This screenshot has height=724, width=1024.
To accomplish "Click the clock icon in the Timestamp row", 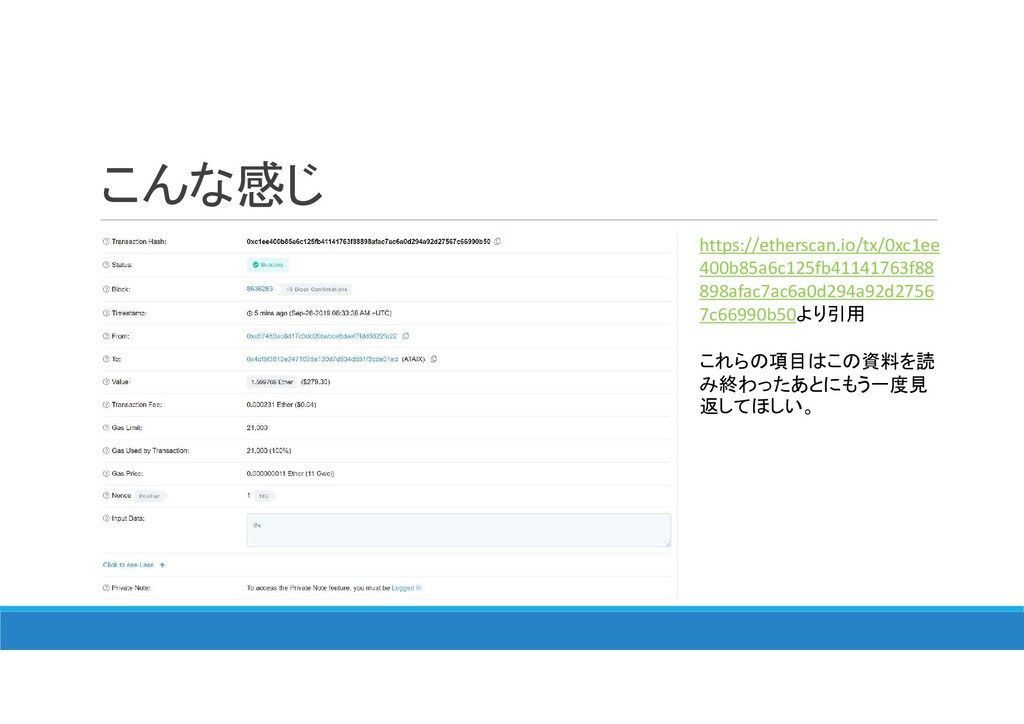I will [x=249, y=313].
